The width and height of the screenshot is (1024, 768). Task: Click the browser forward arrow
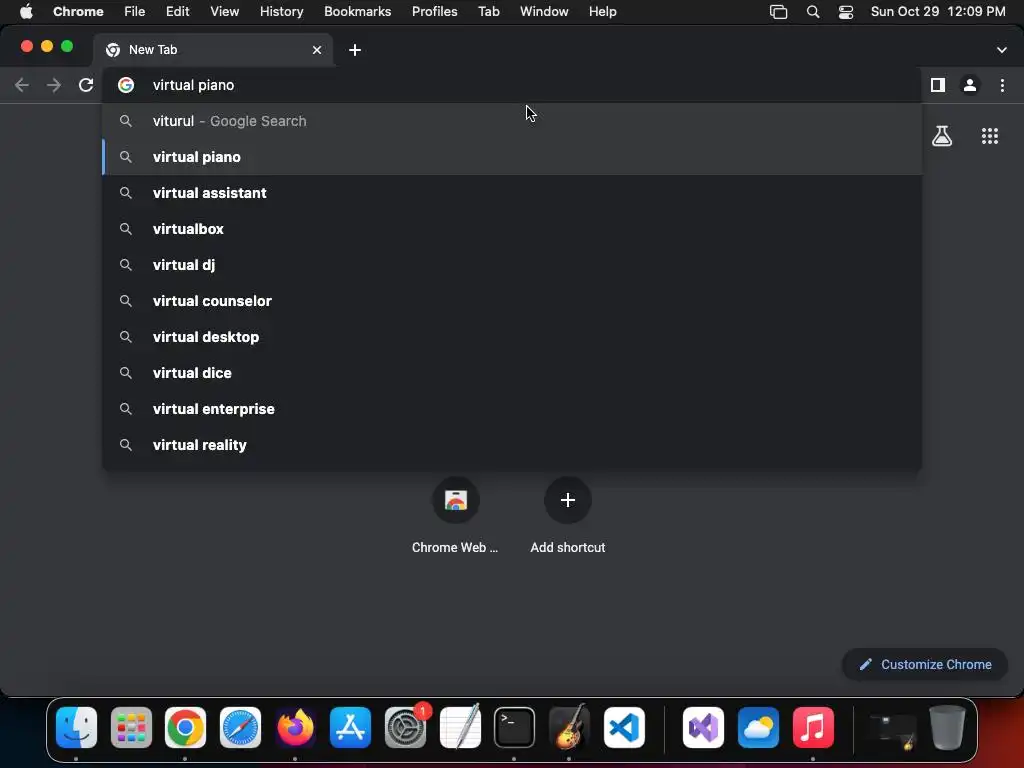pyautogui.click(x=54, y=85)
